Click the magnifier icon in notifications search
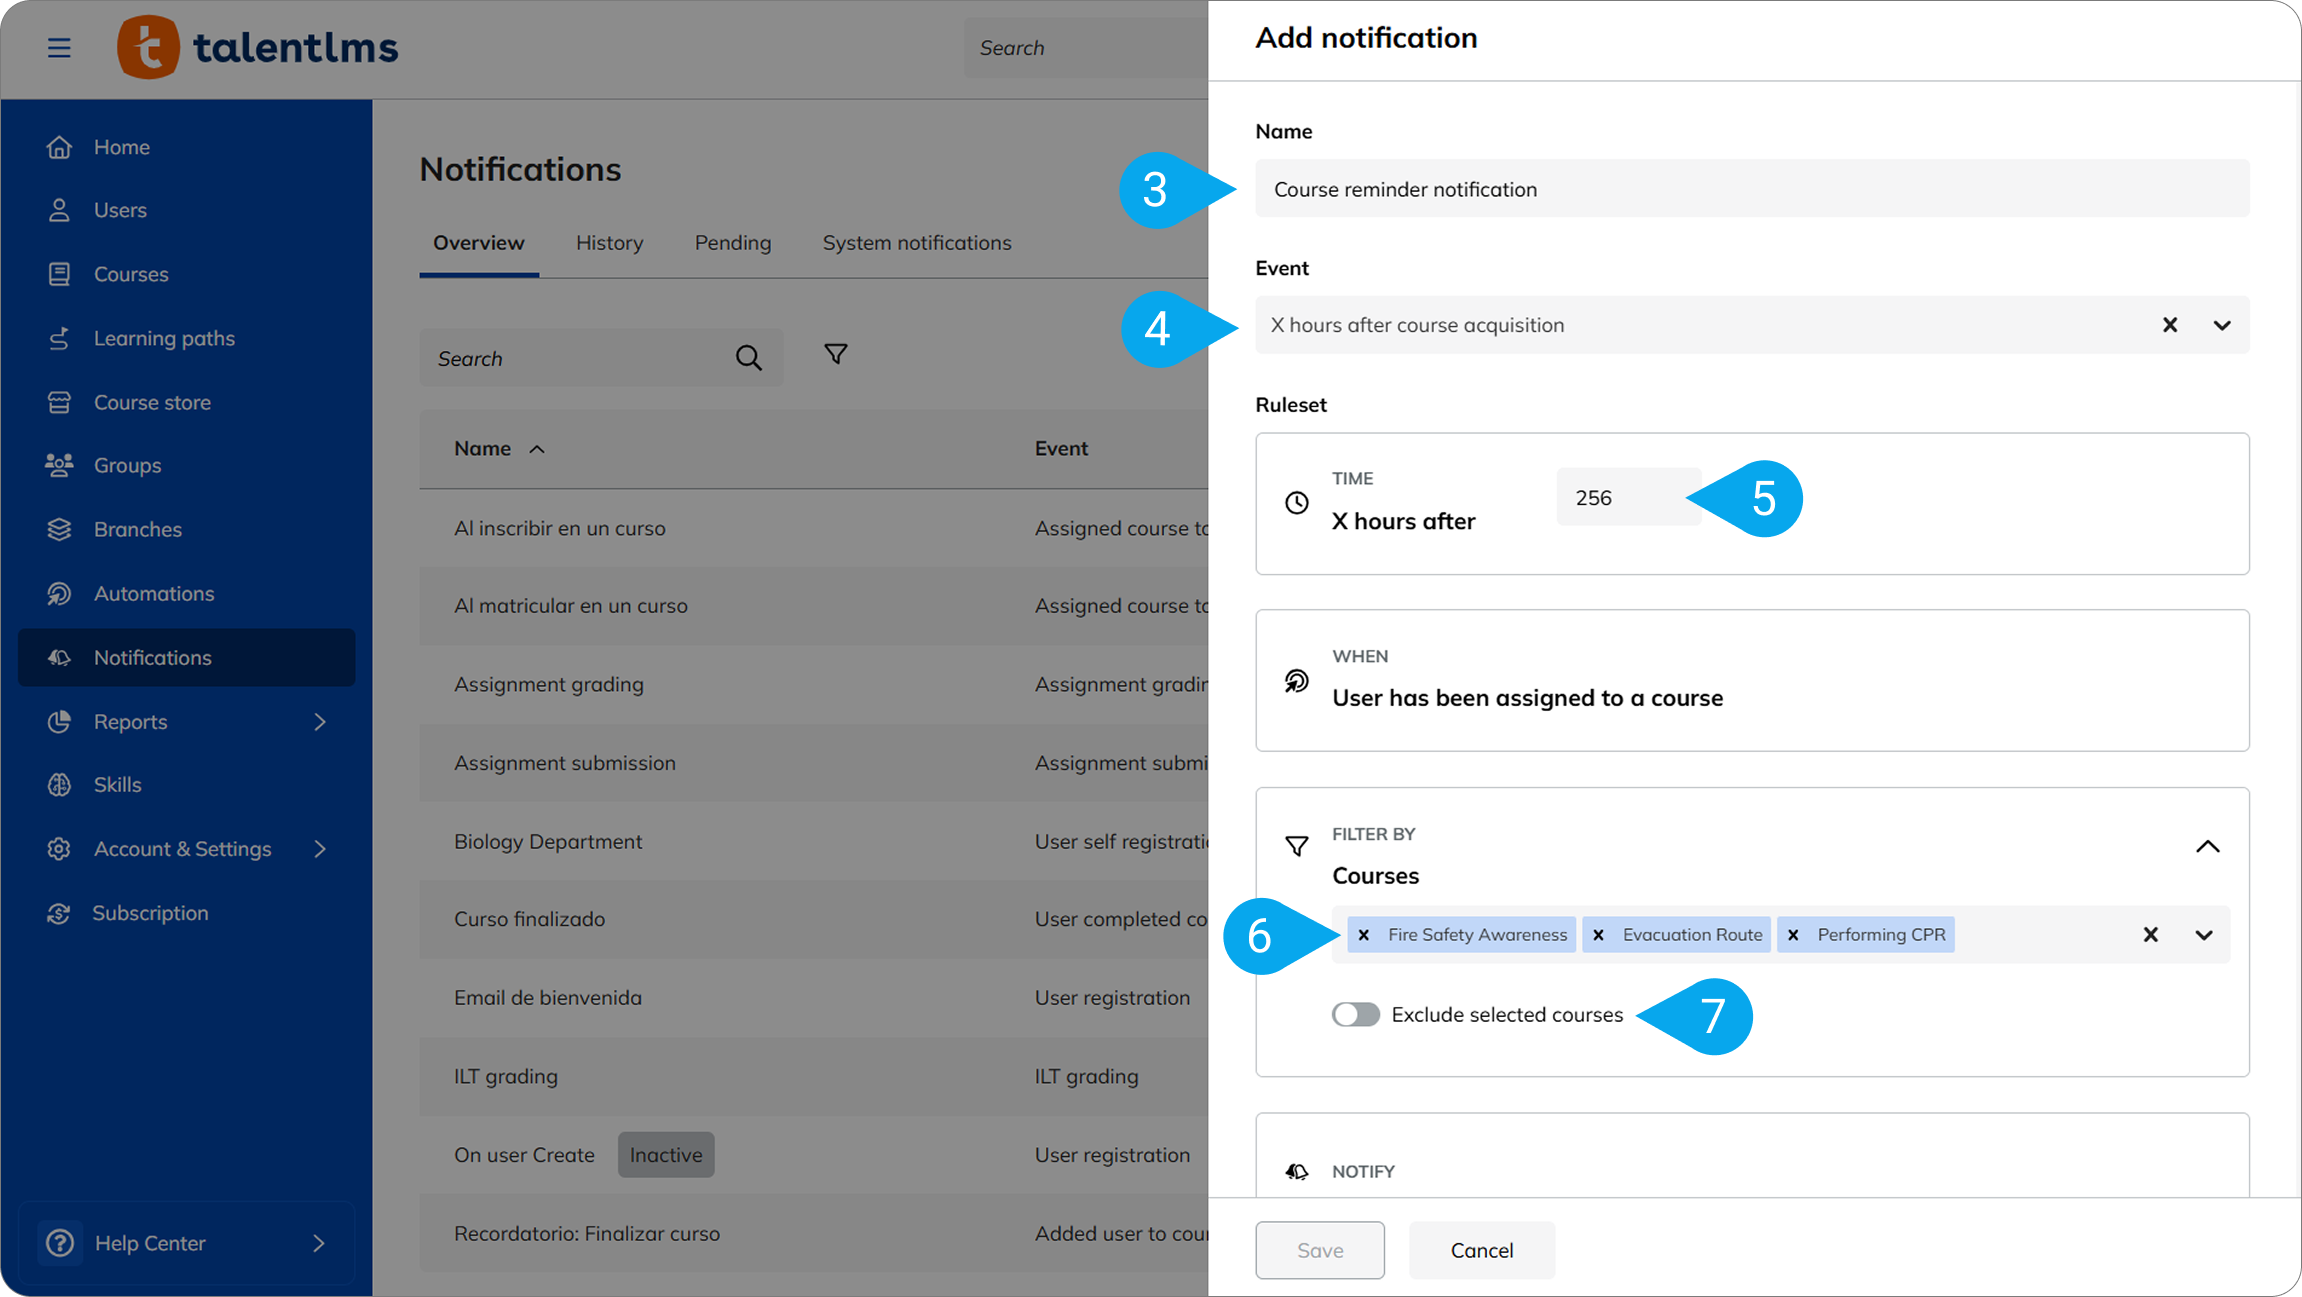The width and height of the screenshot is (2302, 1297). 748,358
